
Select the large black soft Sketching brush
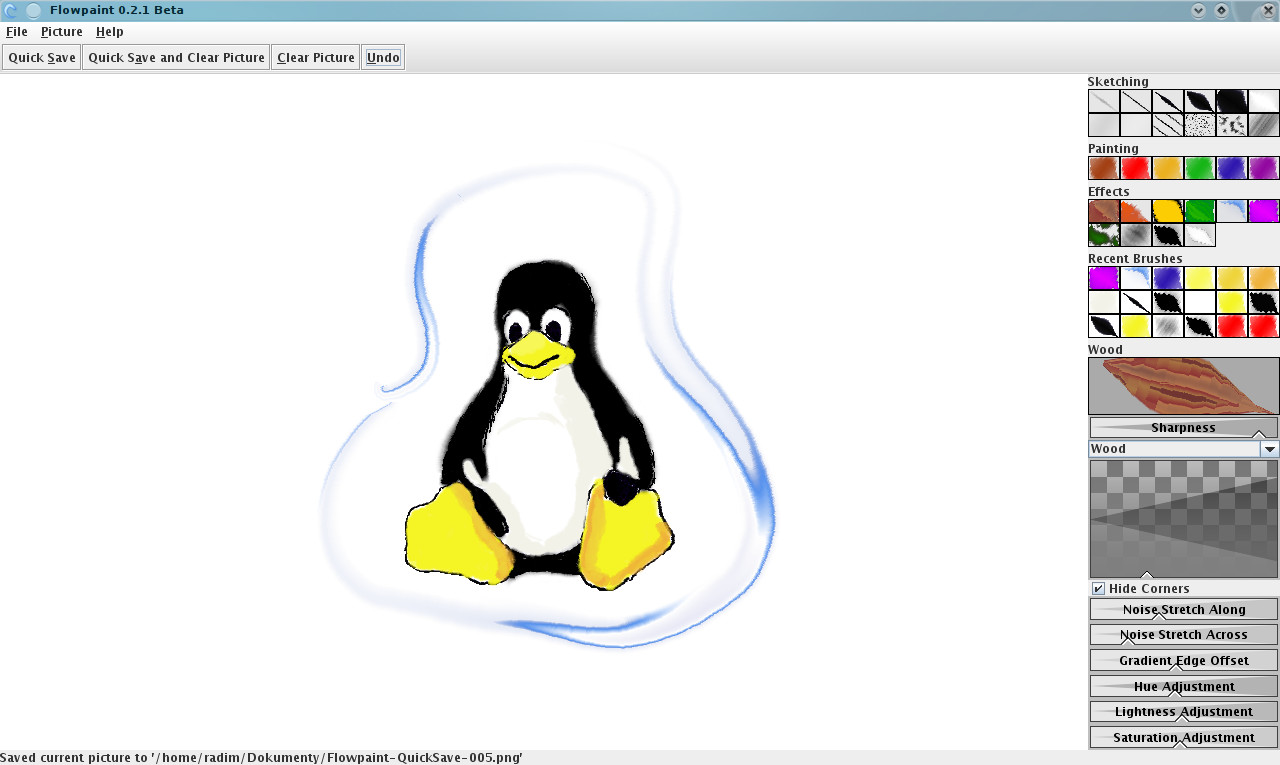1232,101
